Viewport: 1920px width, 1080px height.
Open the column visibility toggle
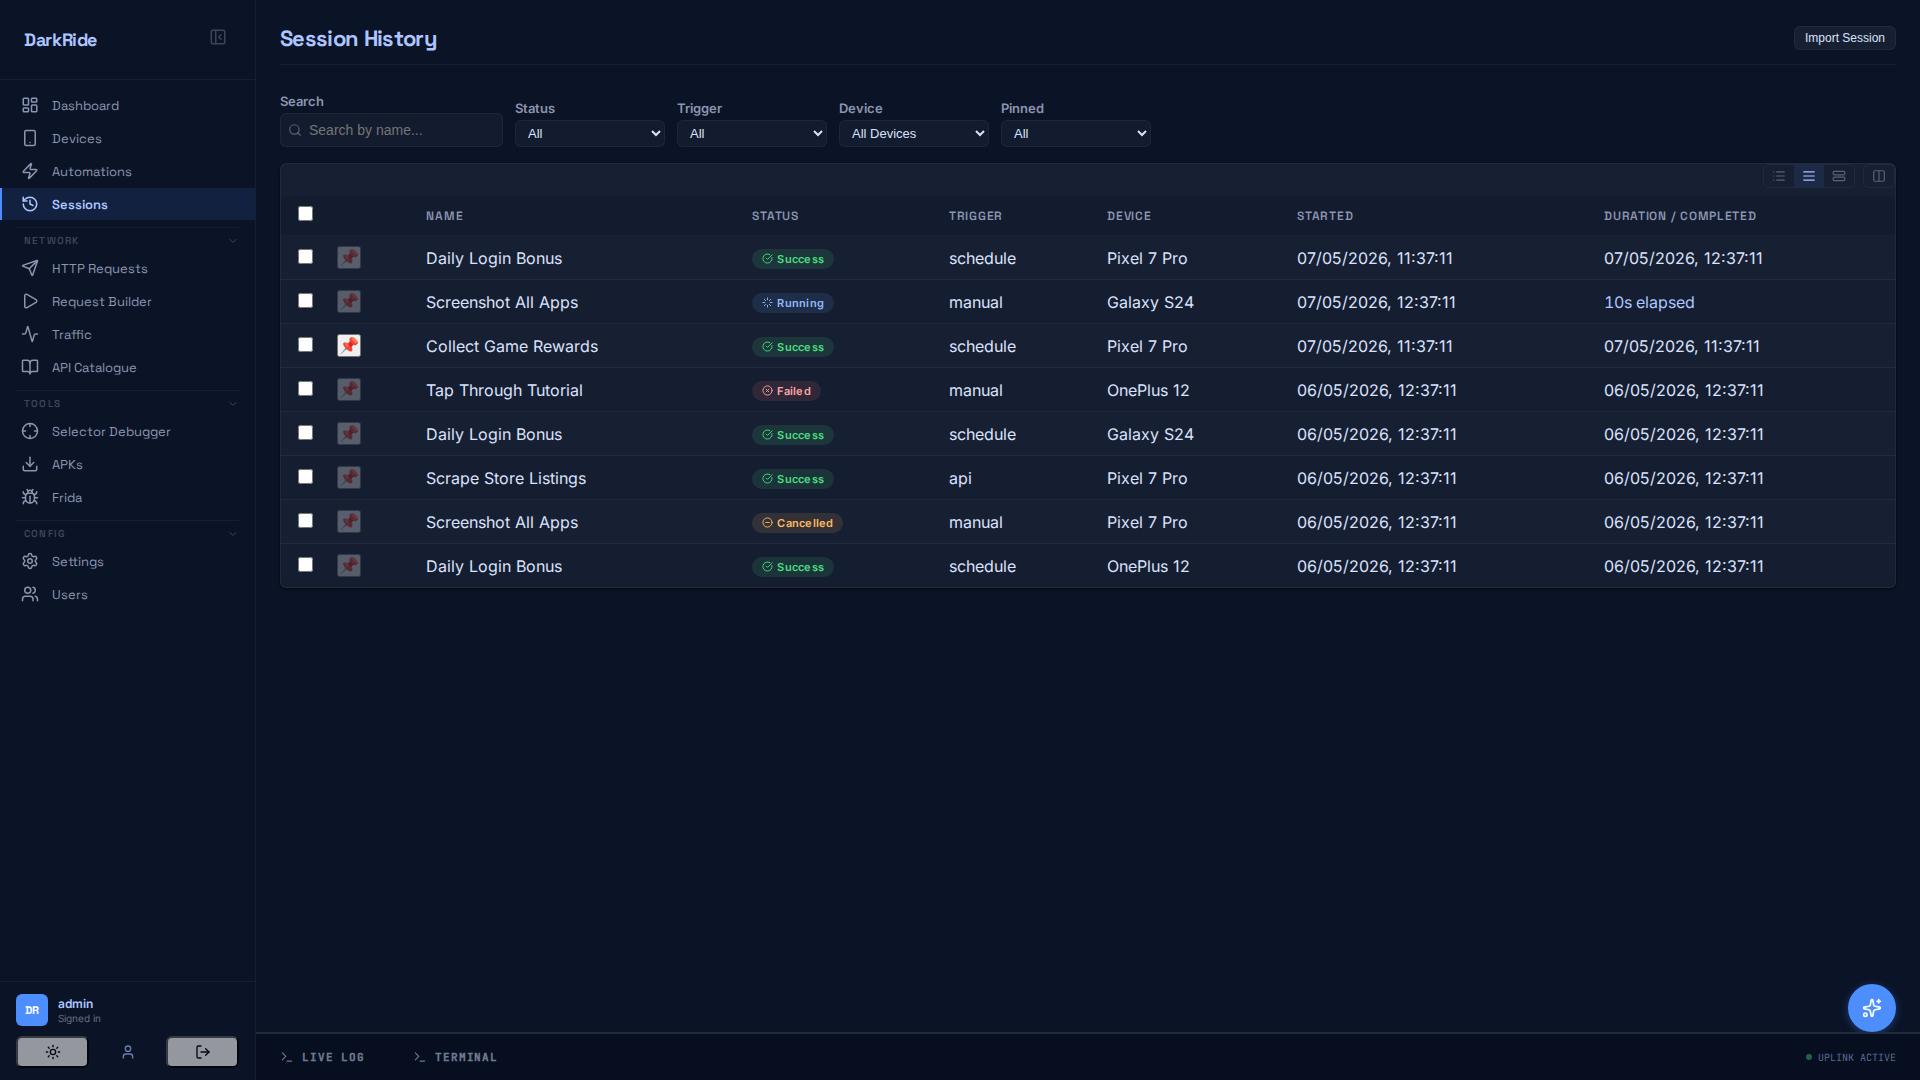pyautogui.click(x=1879, y=176)
